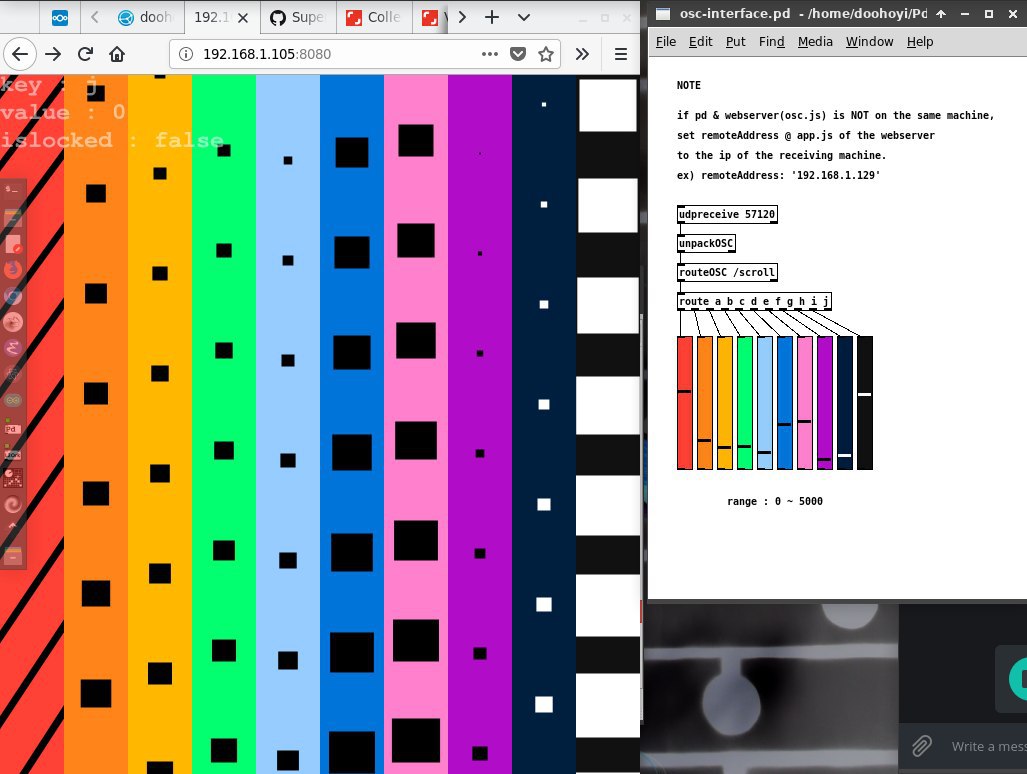The height and width of the screenshot is (774, 1027).
Task: Open the page actions three-dots menu
Action: 489,54
